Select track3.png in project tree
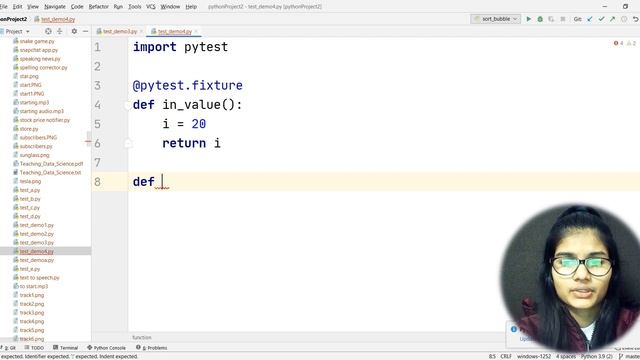 point(31,313)
